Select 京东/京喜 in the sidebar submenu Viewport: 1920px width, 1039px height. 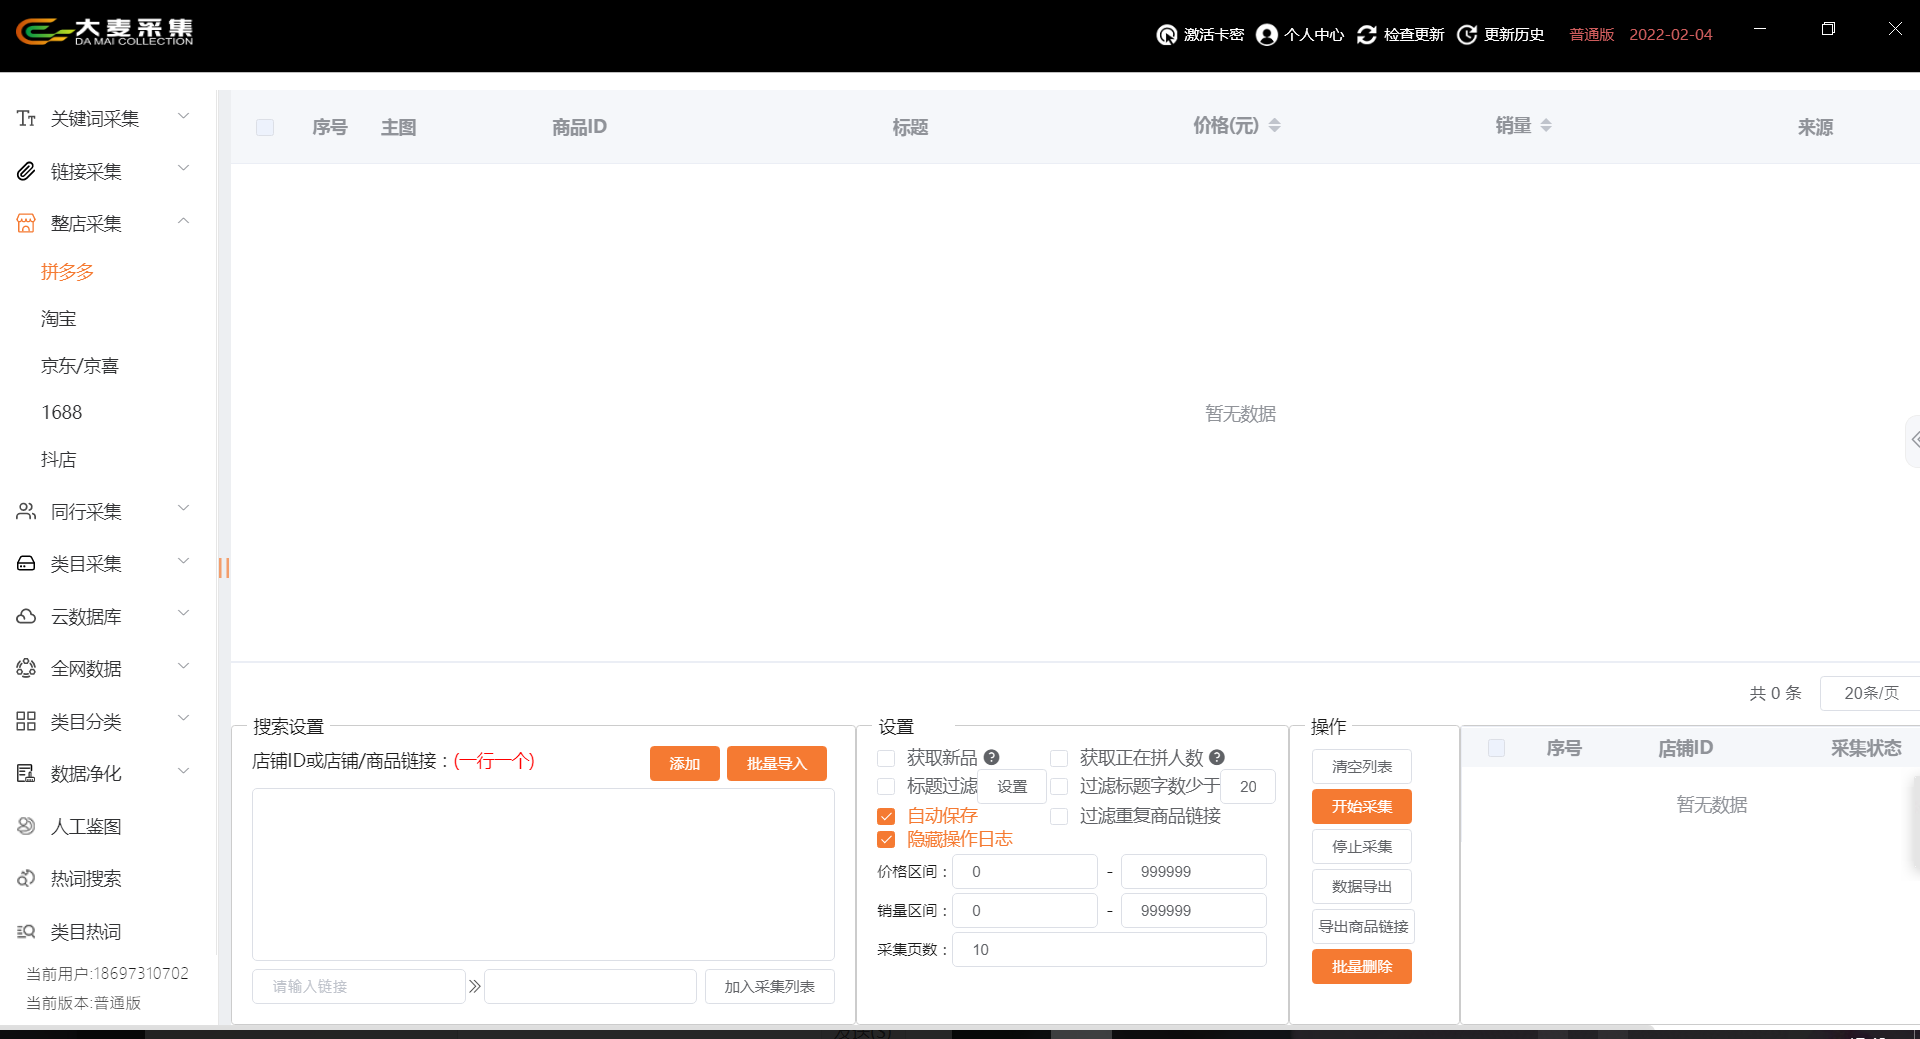[80, 366]
